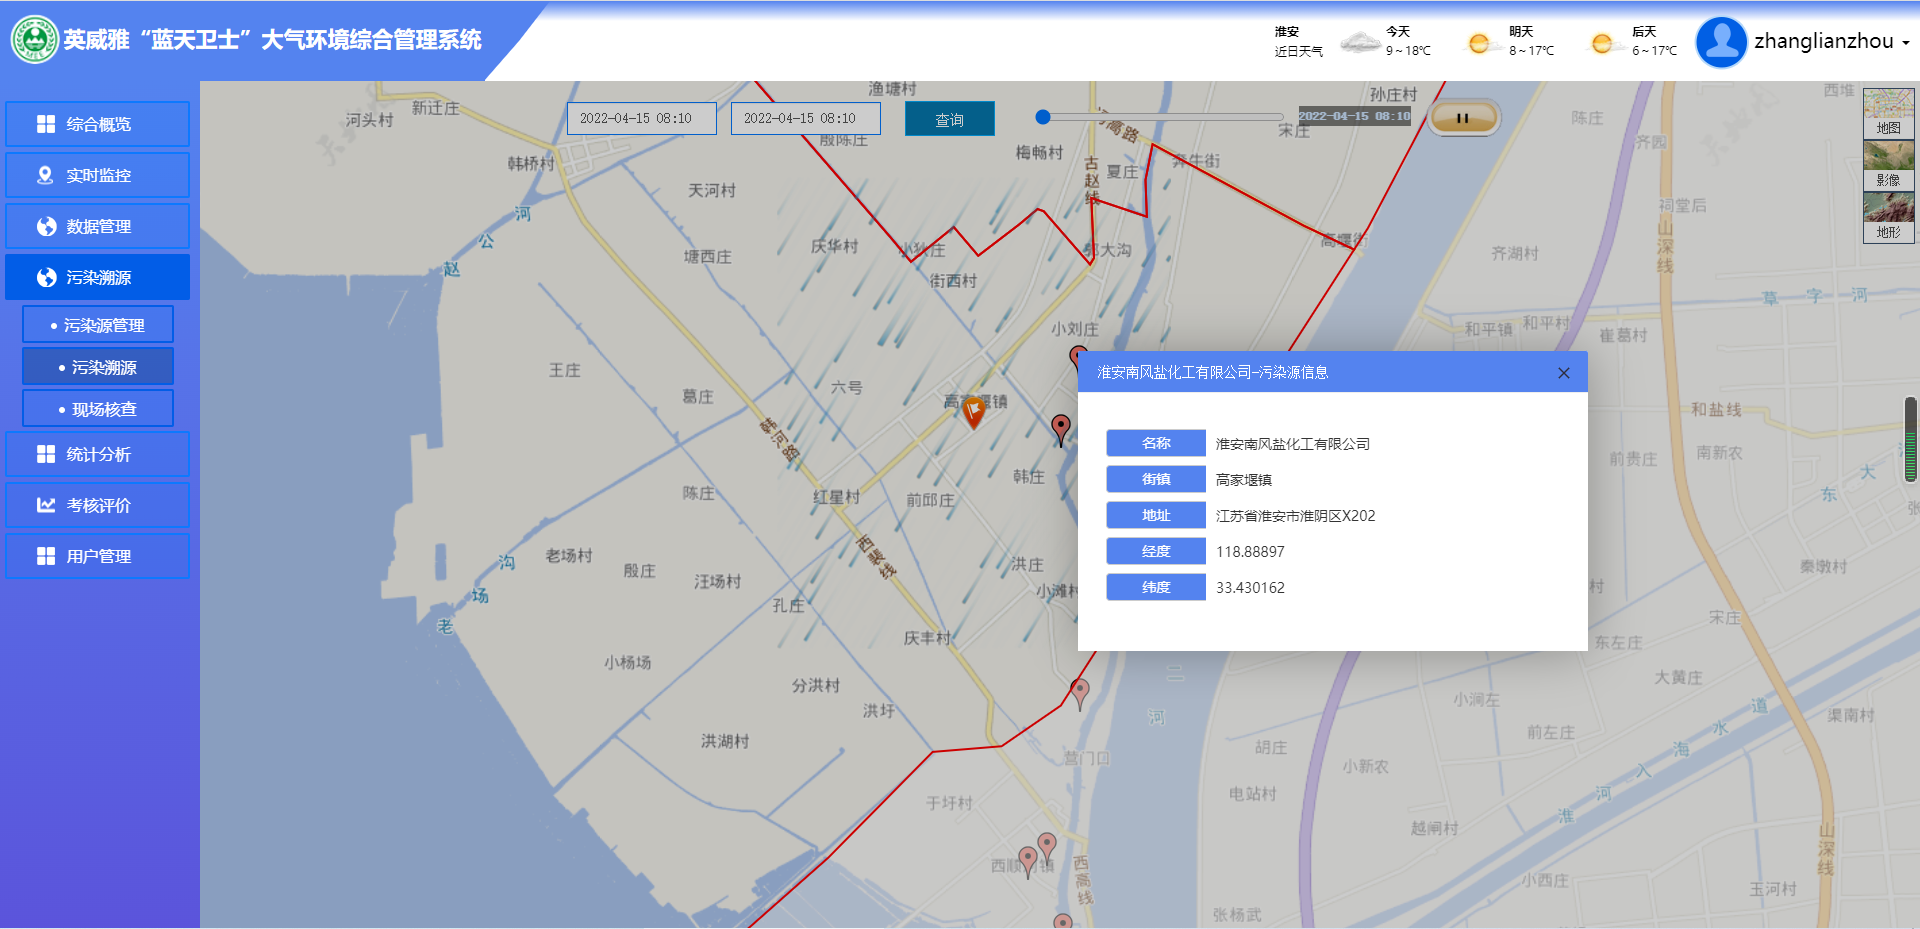
Task: Switch to 地图 map layer
Action: (1889, 113)
